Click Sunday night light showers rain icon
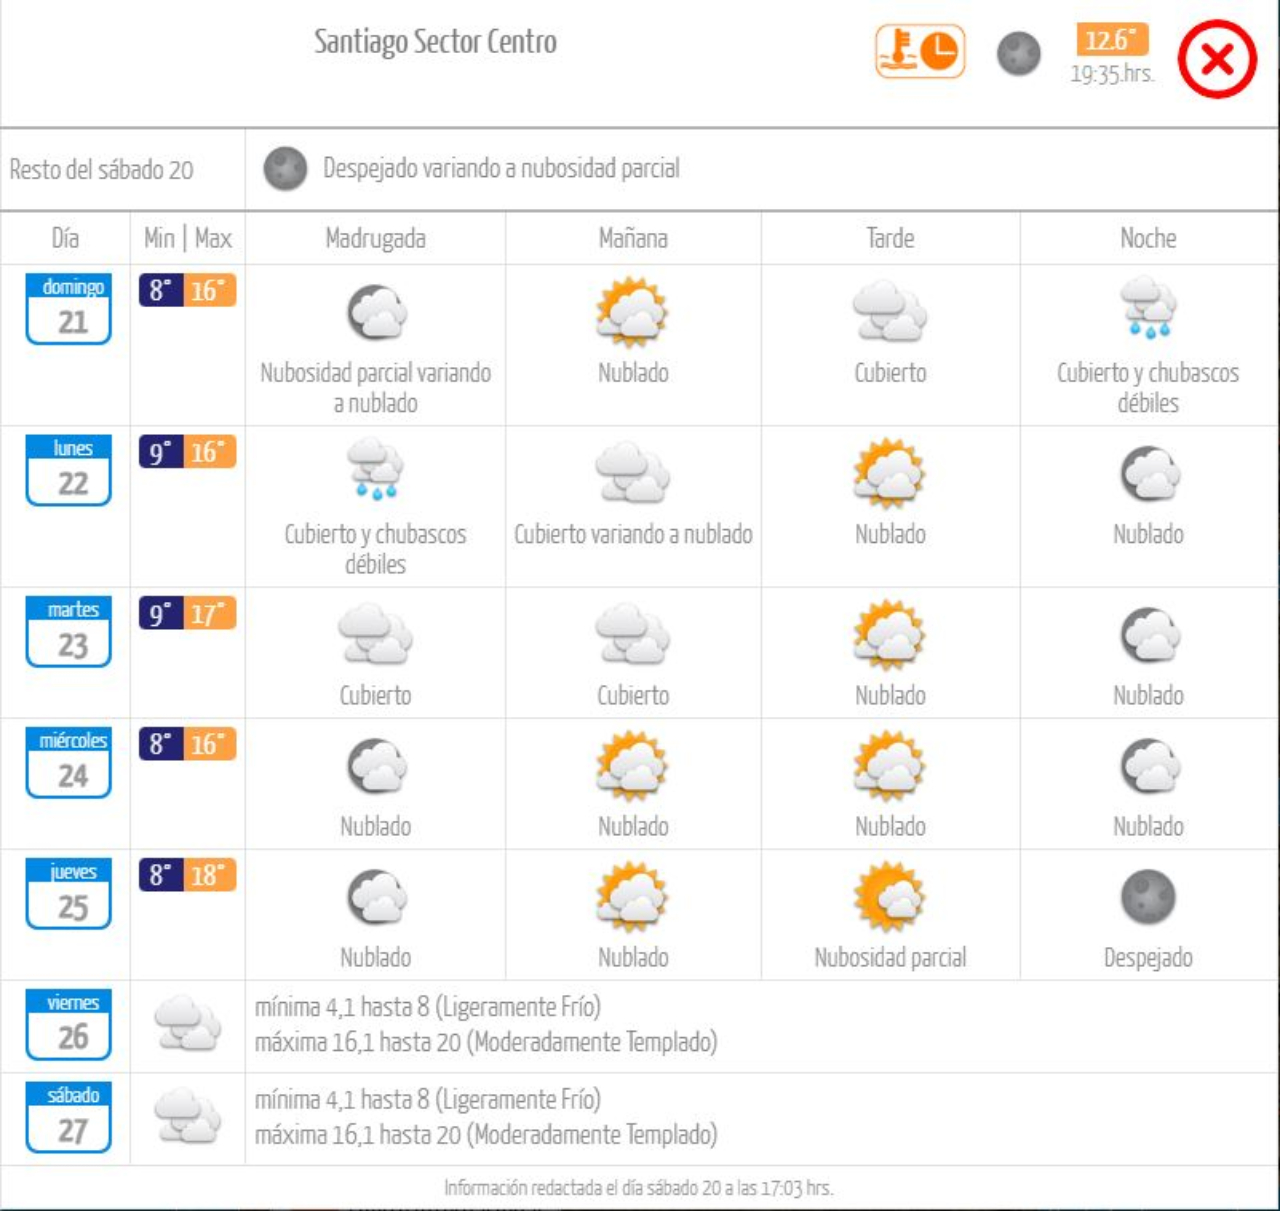 tap(1148, 309)
